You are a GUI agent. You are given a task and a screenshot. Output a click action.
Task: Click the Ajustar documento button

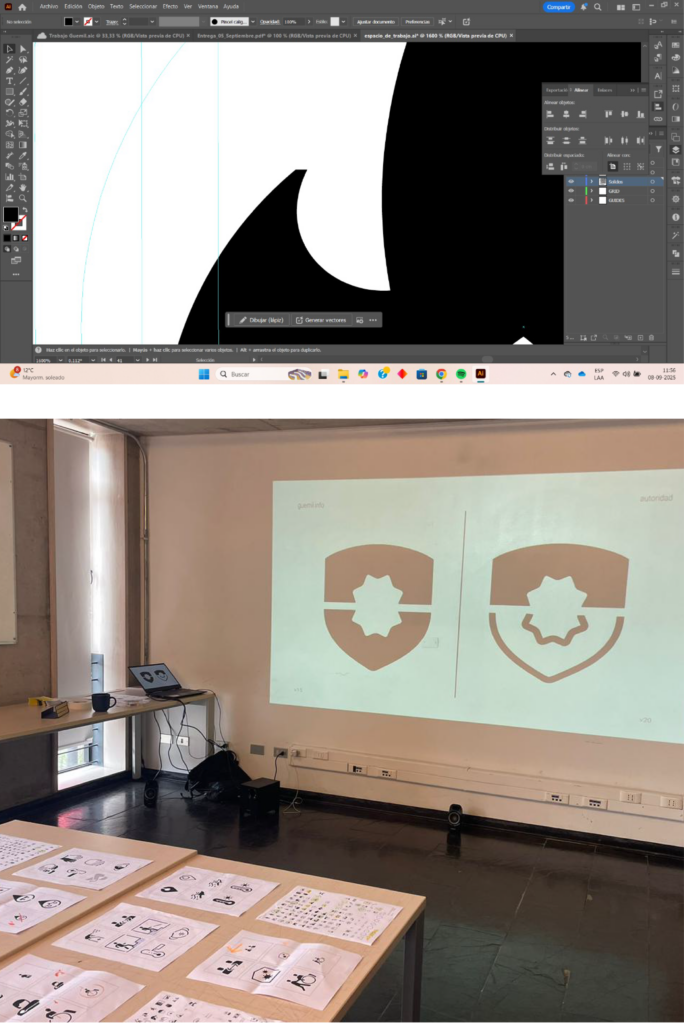pyautogui.click(x=376, y=21)
